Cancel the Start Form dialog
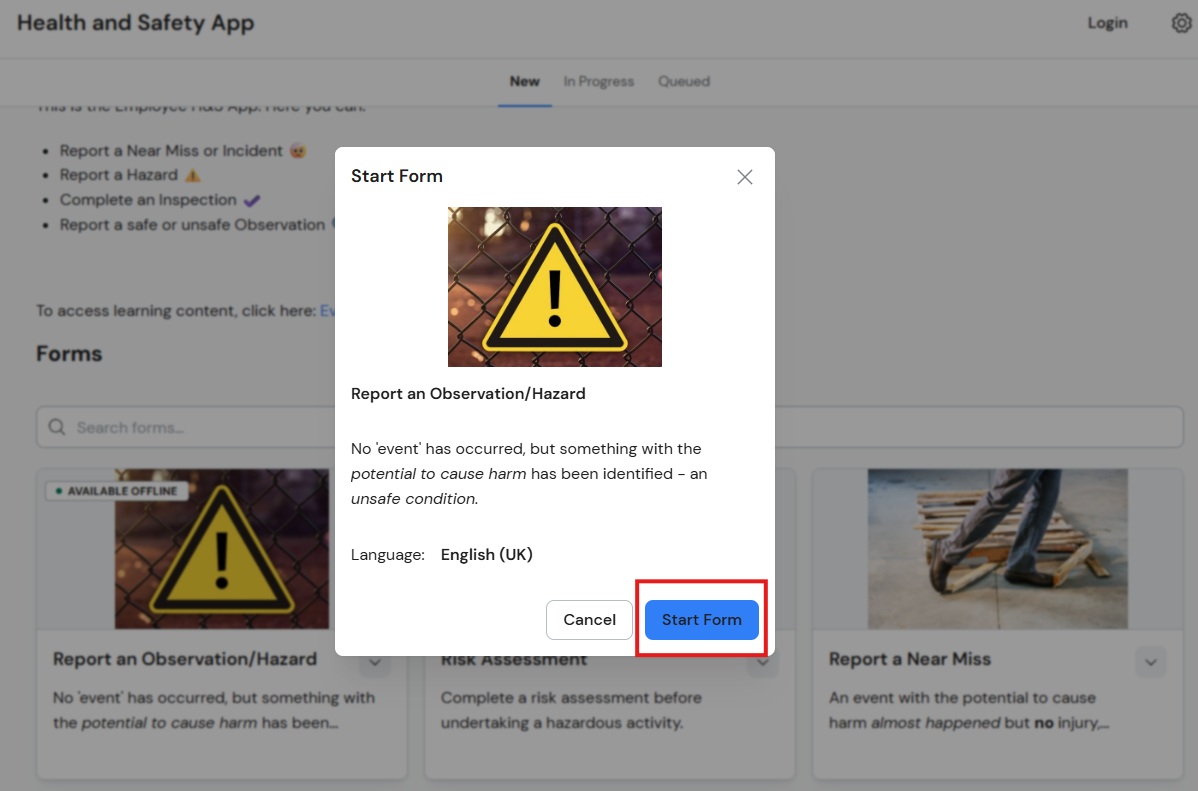Screen dimensions: 1198x791 589,620
